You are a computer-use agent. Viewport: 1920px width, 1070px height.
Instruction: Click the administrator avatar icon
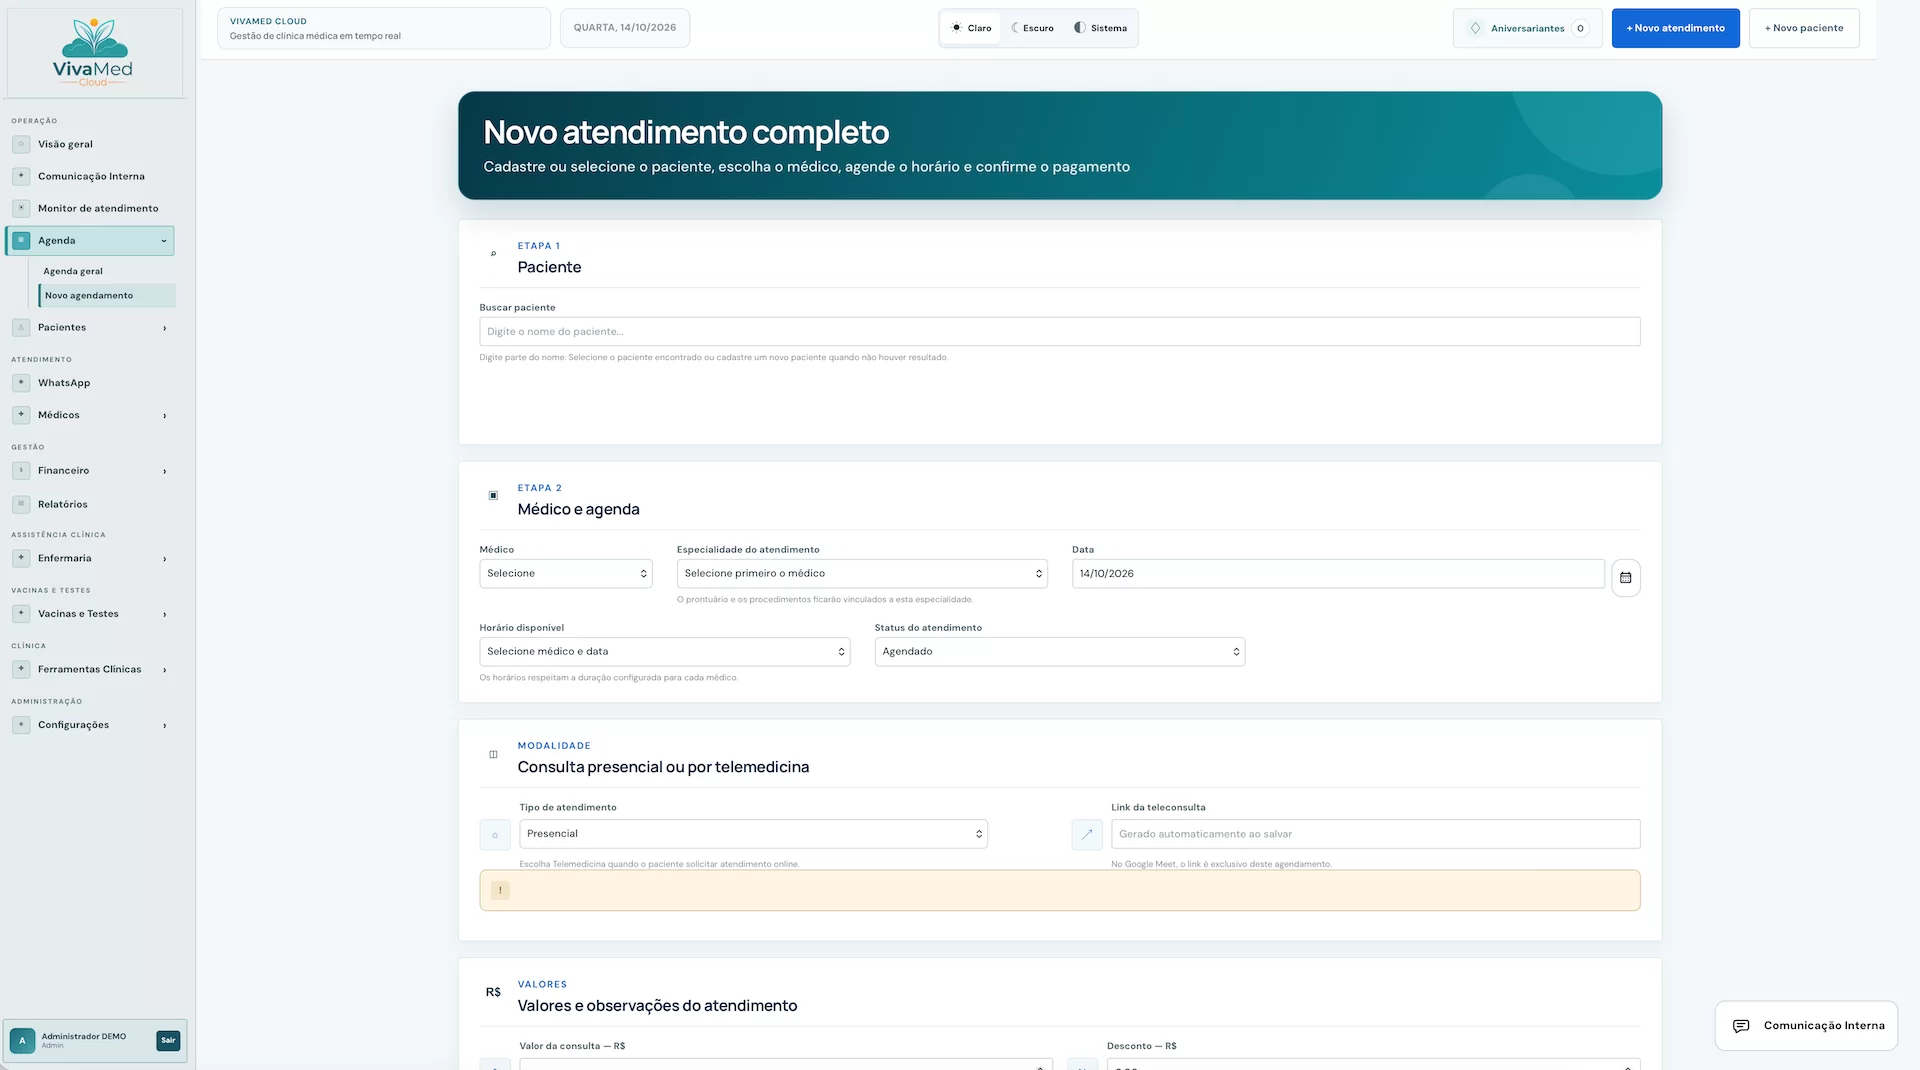point(22,1041)
